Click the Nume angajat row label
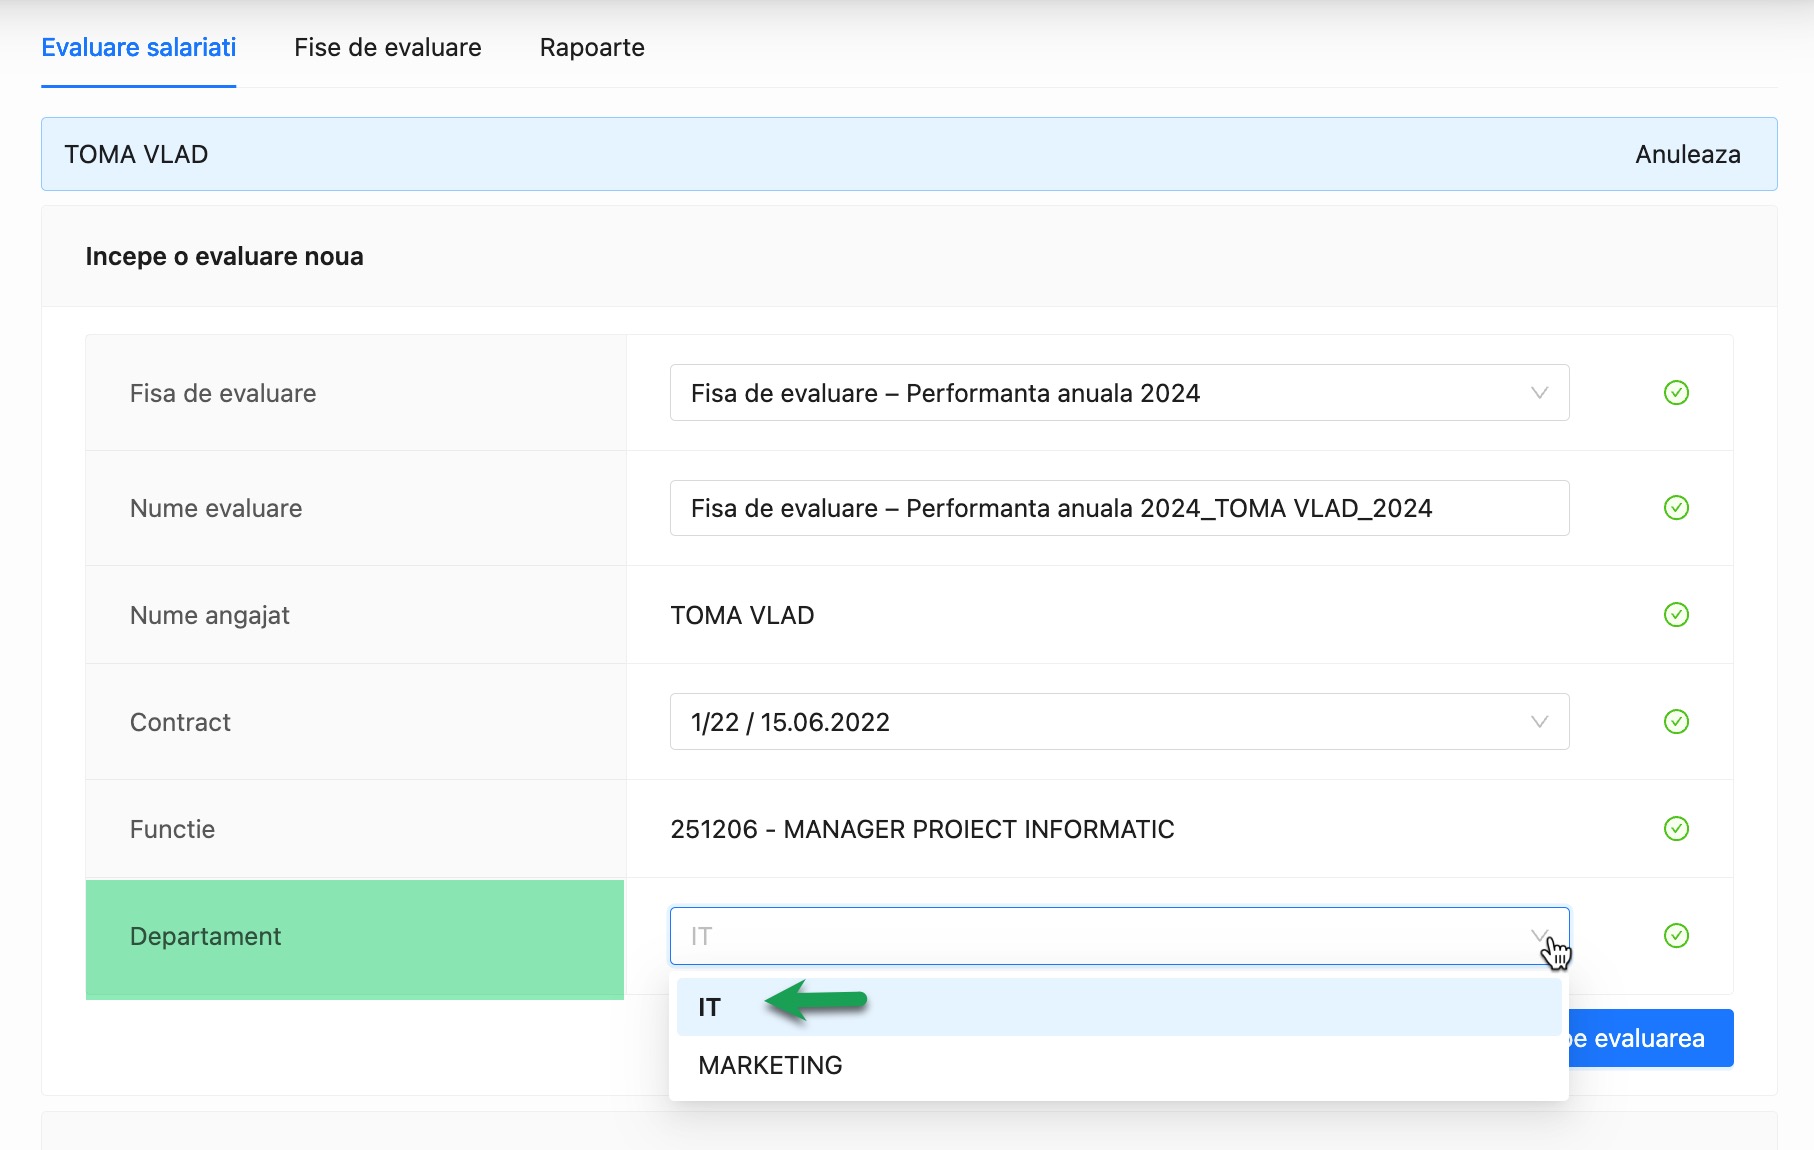The width and height of the screenshot is (1814, 1150). [x=210, y=615]
